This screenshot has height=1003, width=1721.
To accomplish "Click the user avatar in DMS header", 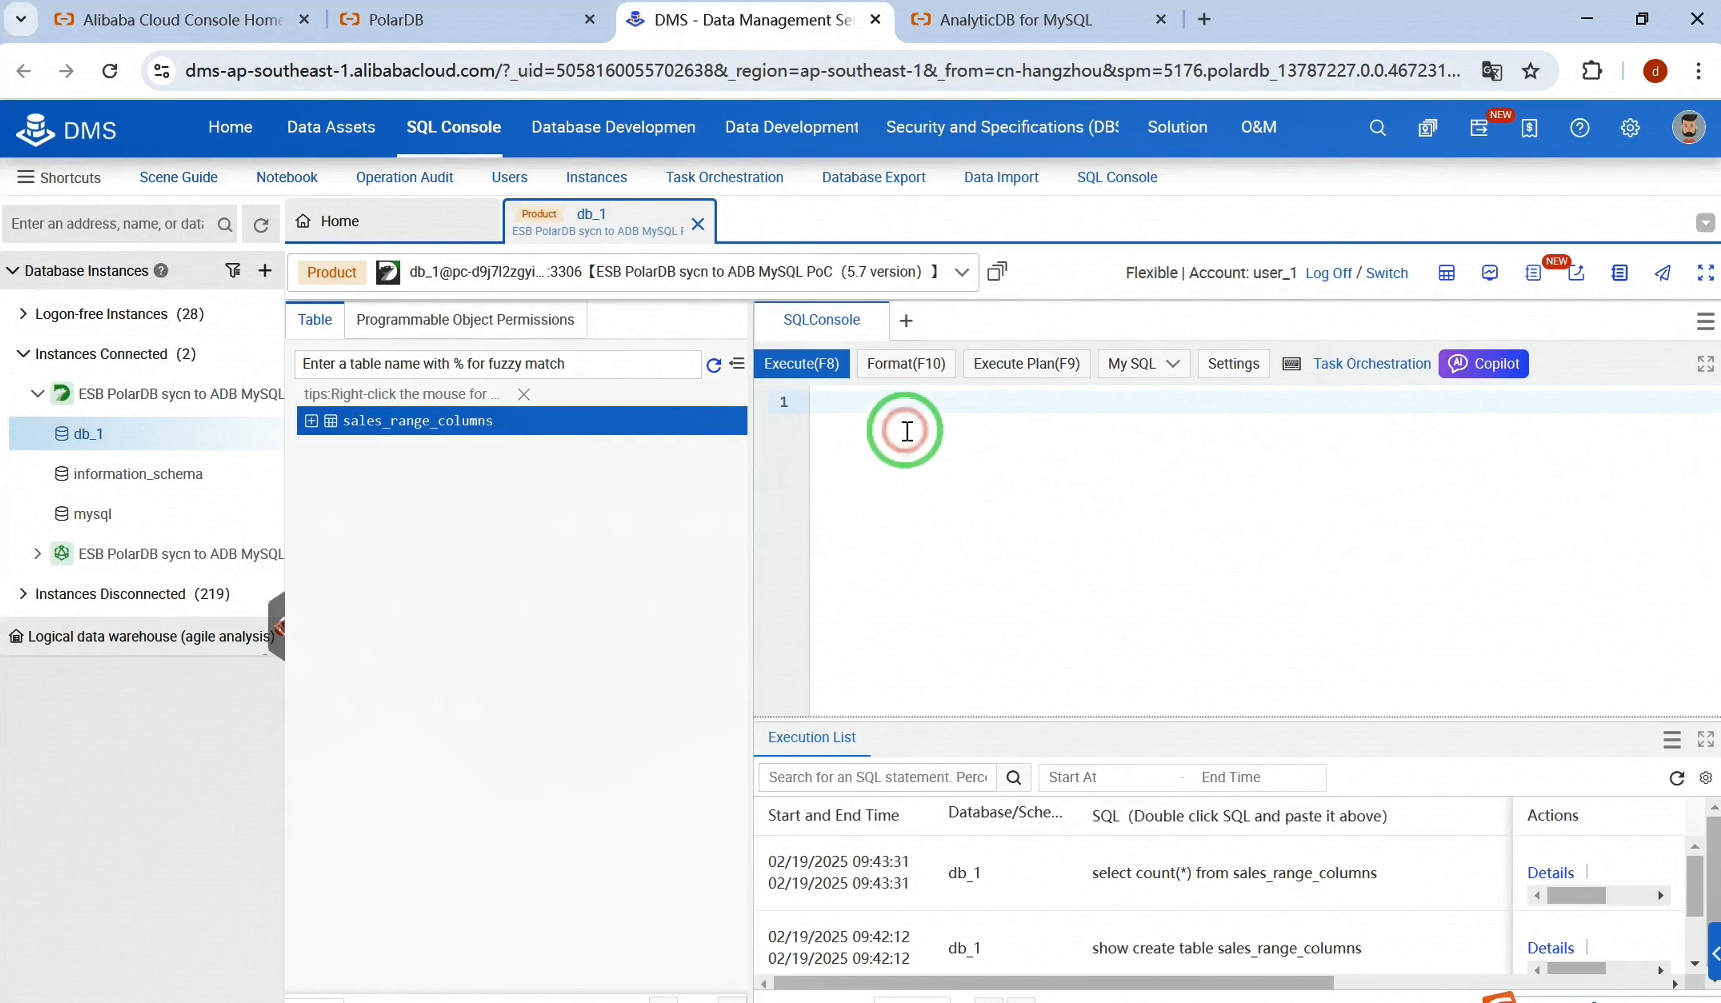I will [1689, 127].
